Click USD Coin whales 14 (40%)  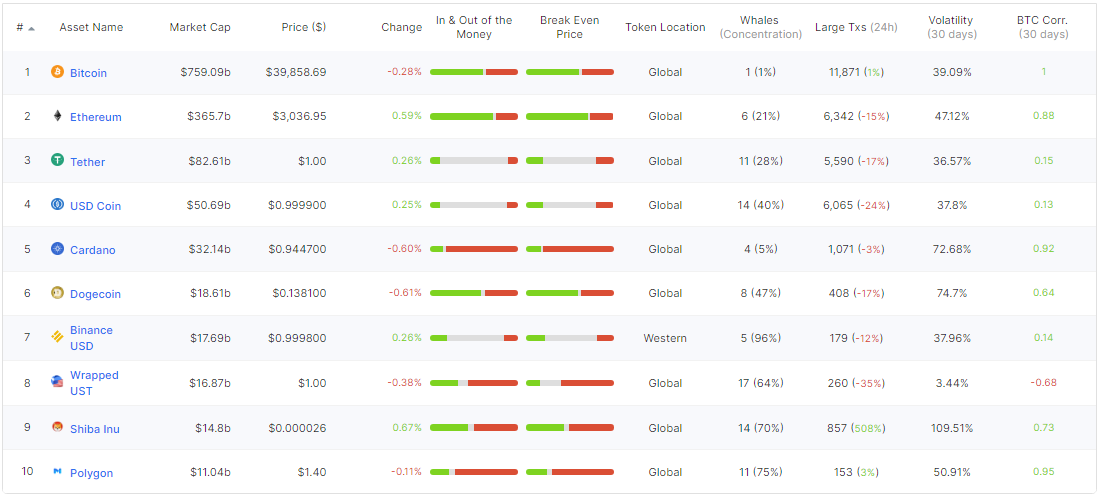[761, 205]
